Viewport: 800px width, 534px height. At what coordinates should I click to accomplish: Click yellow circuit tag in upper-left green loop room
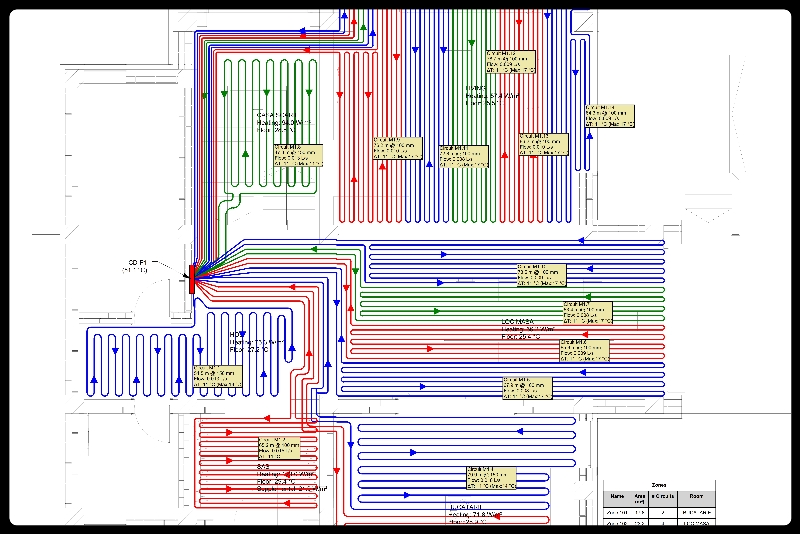click(x=298, y=156)
